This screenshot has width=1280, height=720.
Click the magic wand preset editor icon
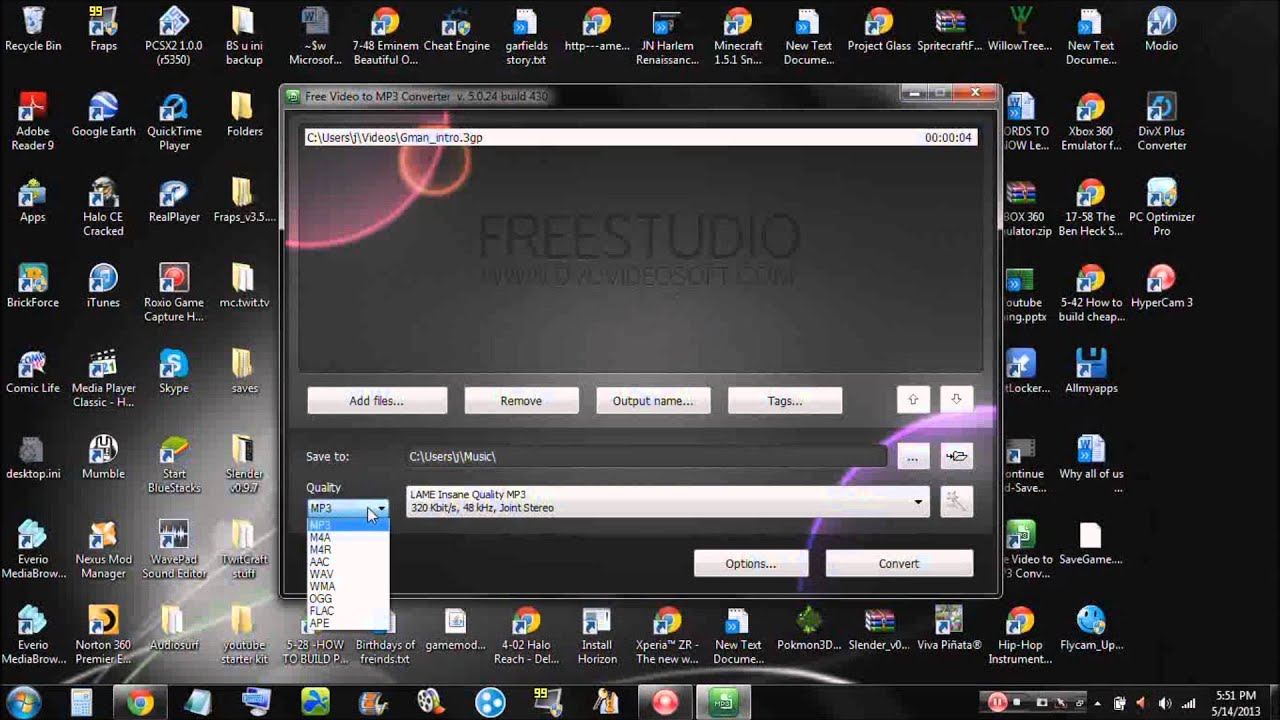click(957, 502)
